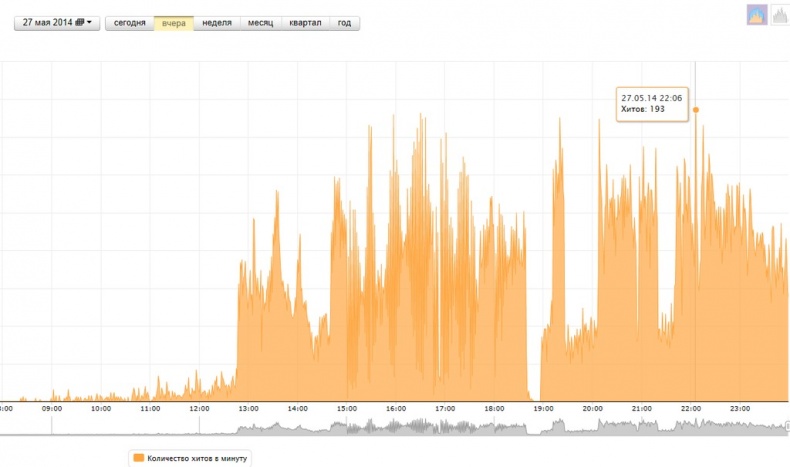
Task: Click the calendar icon in the date selector
Action: (x=79, y=22)
